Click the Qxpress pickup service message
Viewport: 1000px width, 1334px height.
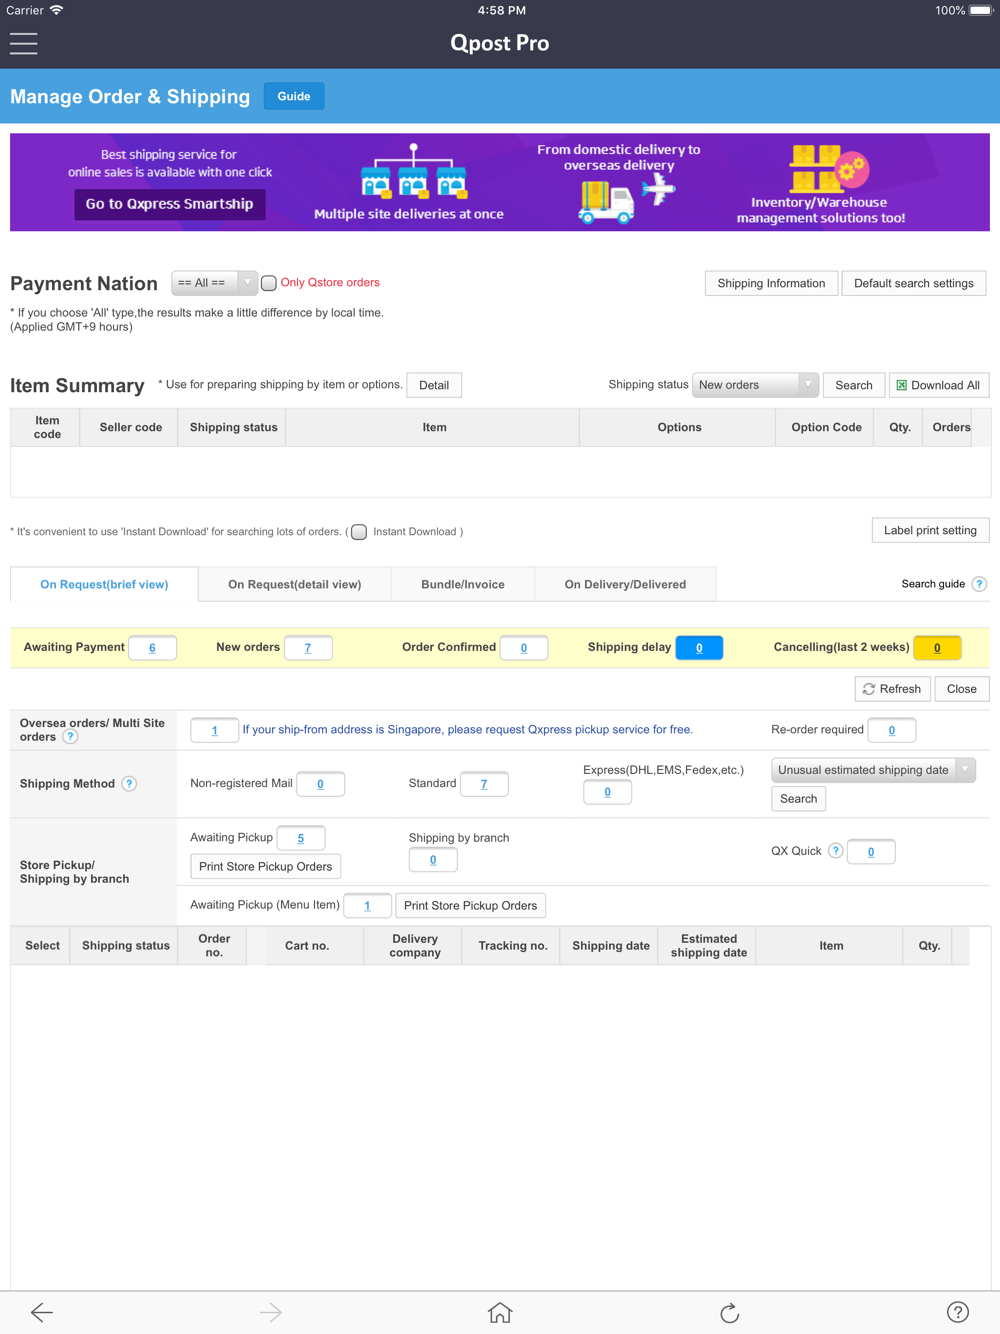[x=467, y=730]
